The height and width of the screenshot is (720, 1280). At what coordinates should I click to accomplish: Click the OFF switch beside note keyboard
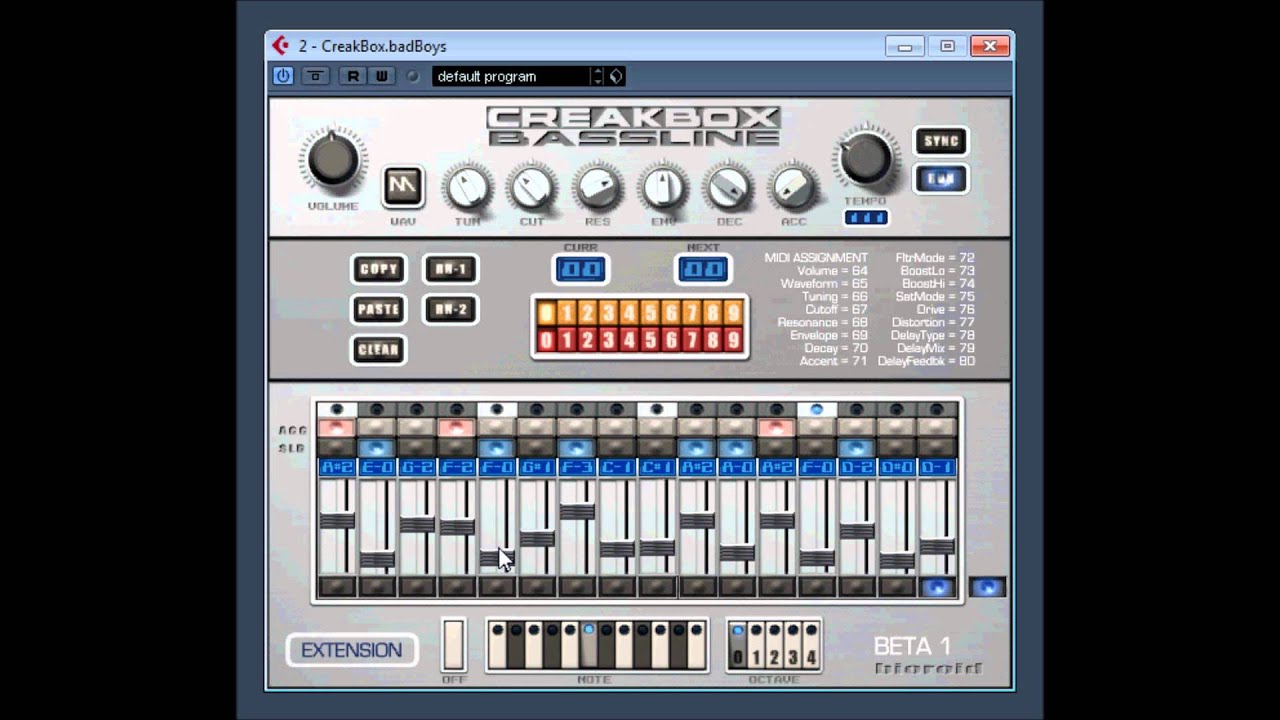454,645
